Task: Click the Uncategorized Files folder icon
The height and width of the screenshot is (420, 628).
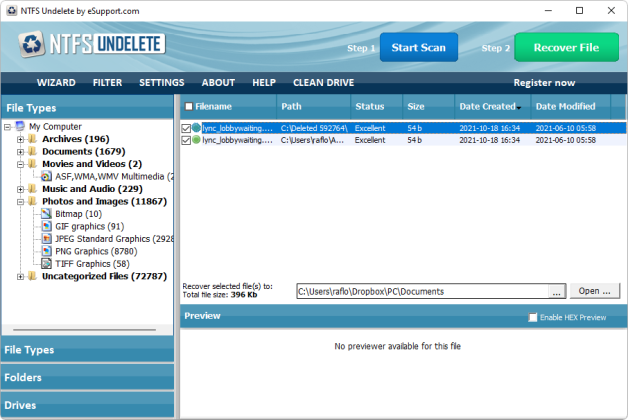Action: pos(33,276)
